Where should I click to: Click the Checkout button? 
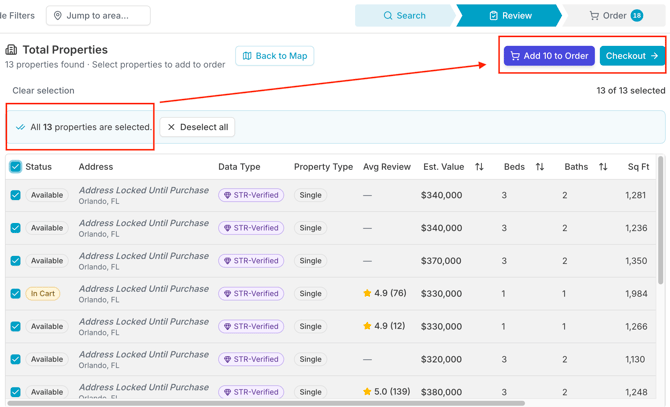click(x=632, y=56)
